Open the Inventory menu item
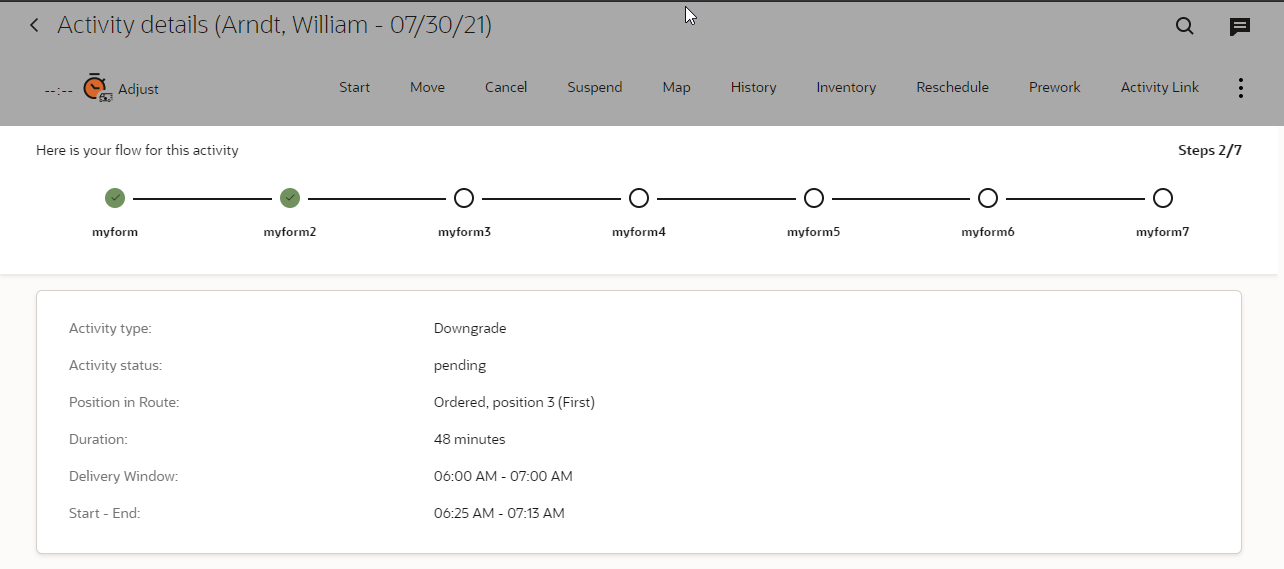 [x=846, y=88]
